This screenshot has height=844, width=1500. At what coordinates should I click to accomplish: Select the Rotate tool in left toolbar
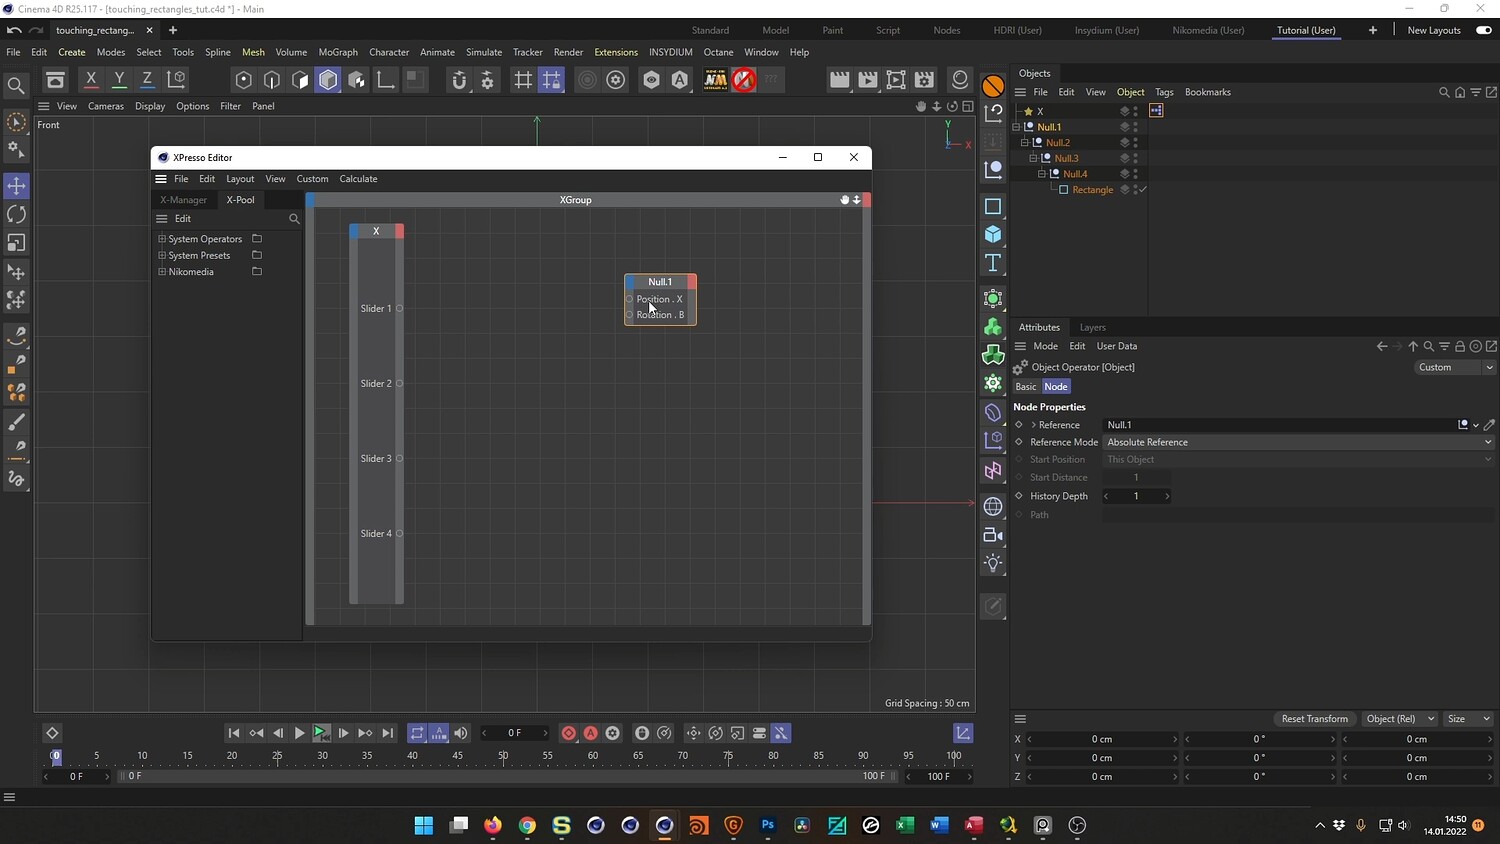click(16, 214)
